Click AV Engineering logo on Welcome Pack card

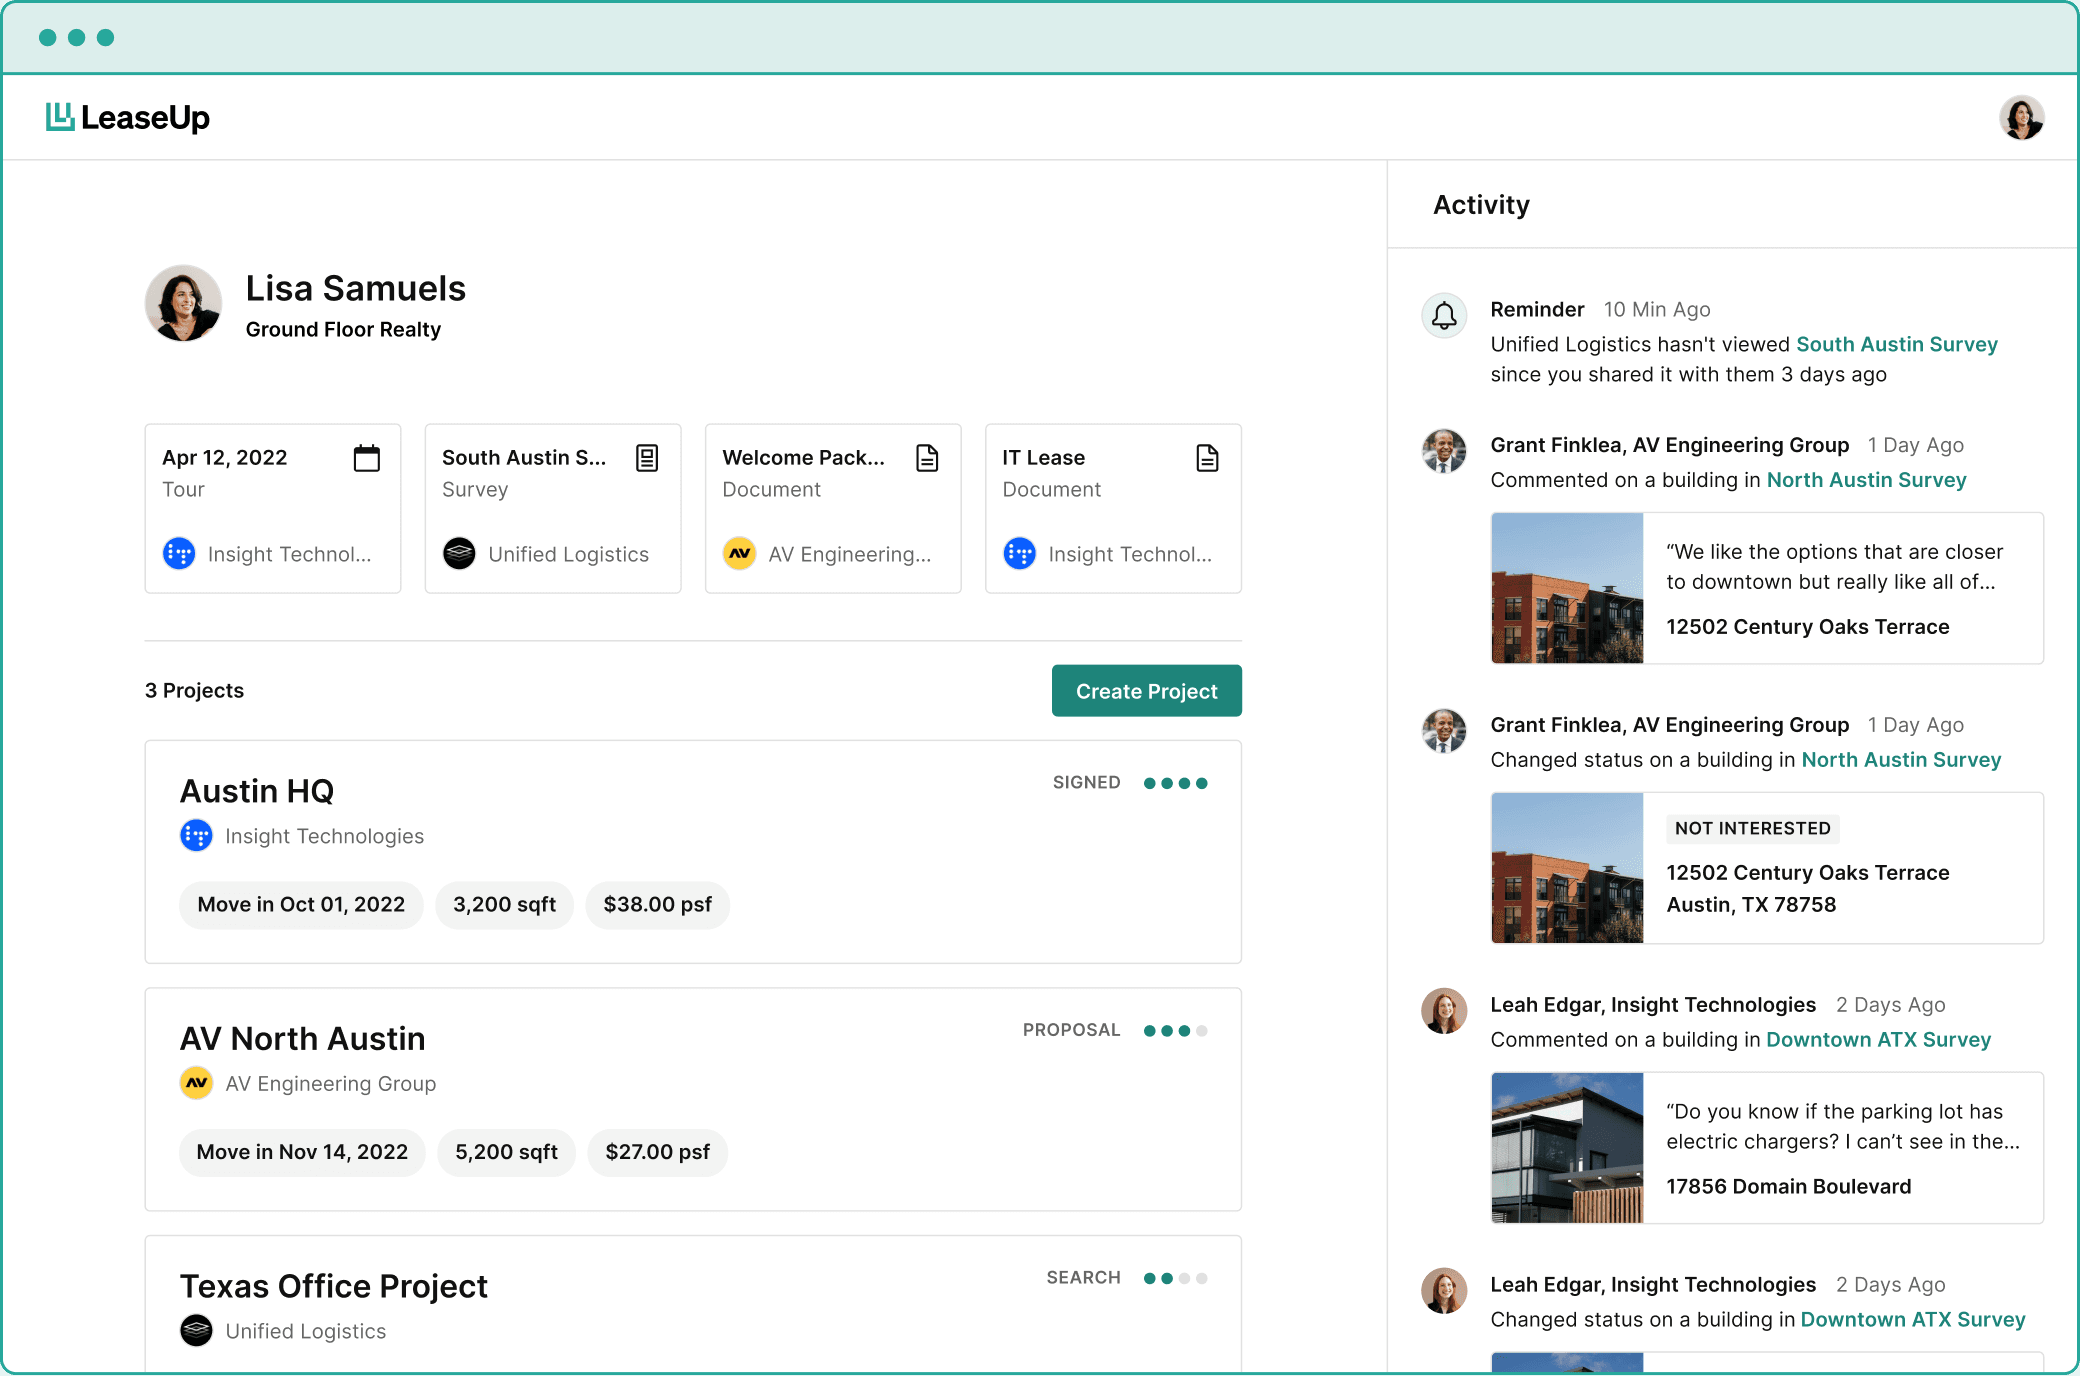(739, 553)
